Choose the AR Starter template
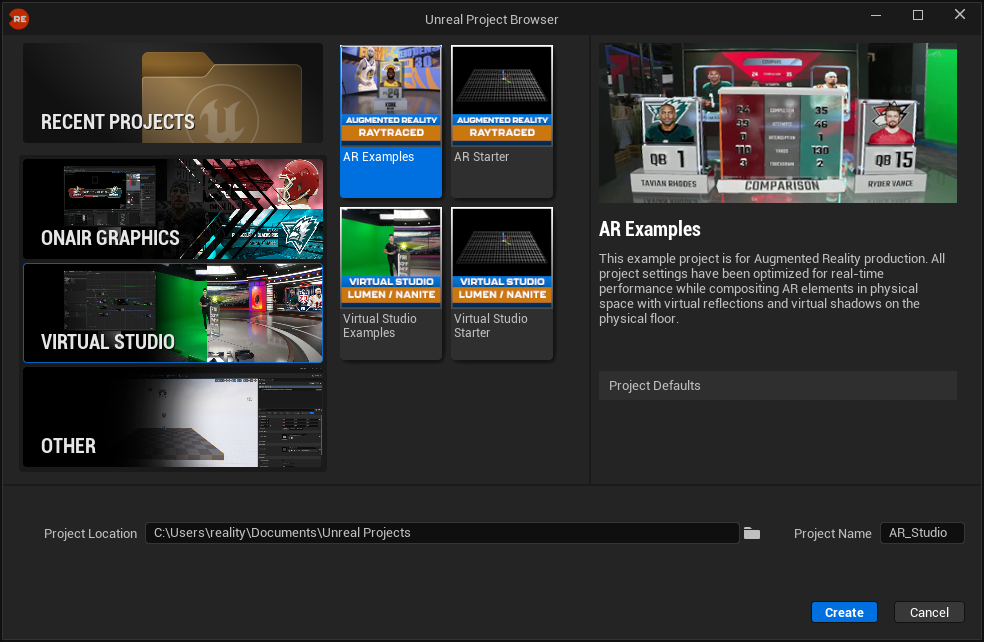This screenshot has height=642, width=984. coord(502,121)
